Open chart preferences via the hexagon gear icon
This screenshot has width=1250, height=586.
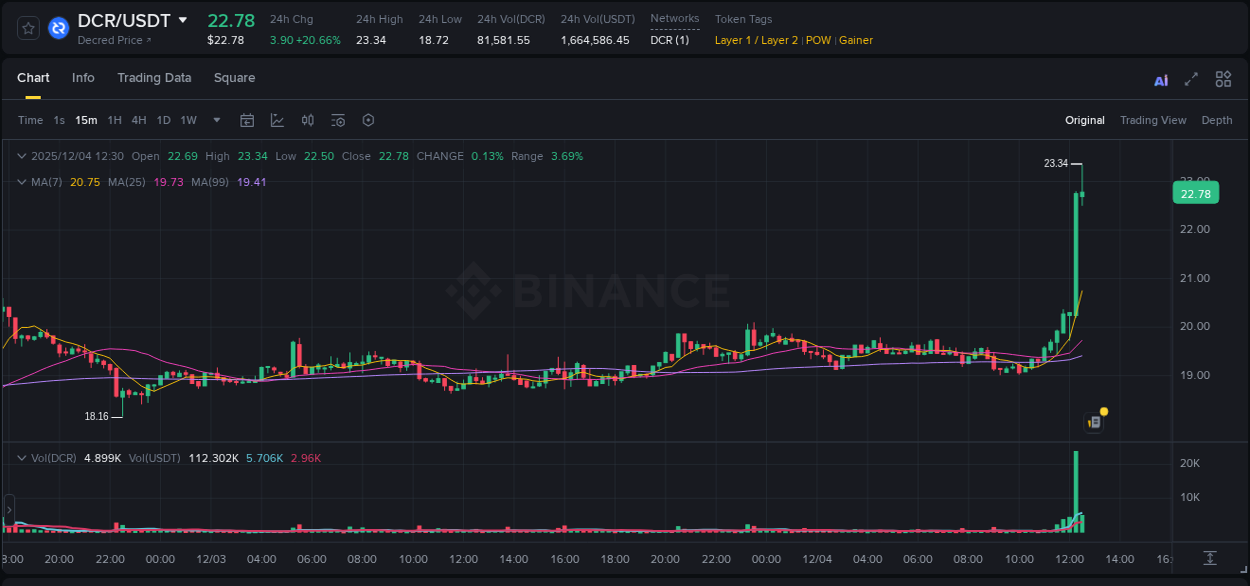367,119
